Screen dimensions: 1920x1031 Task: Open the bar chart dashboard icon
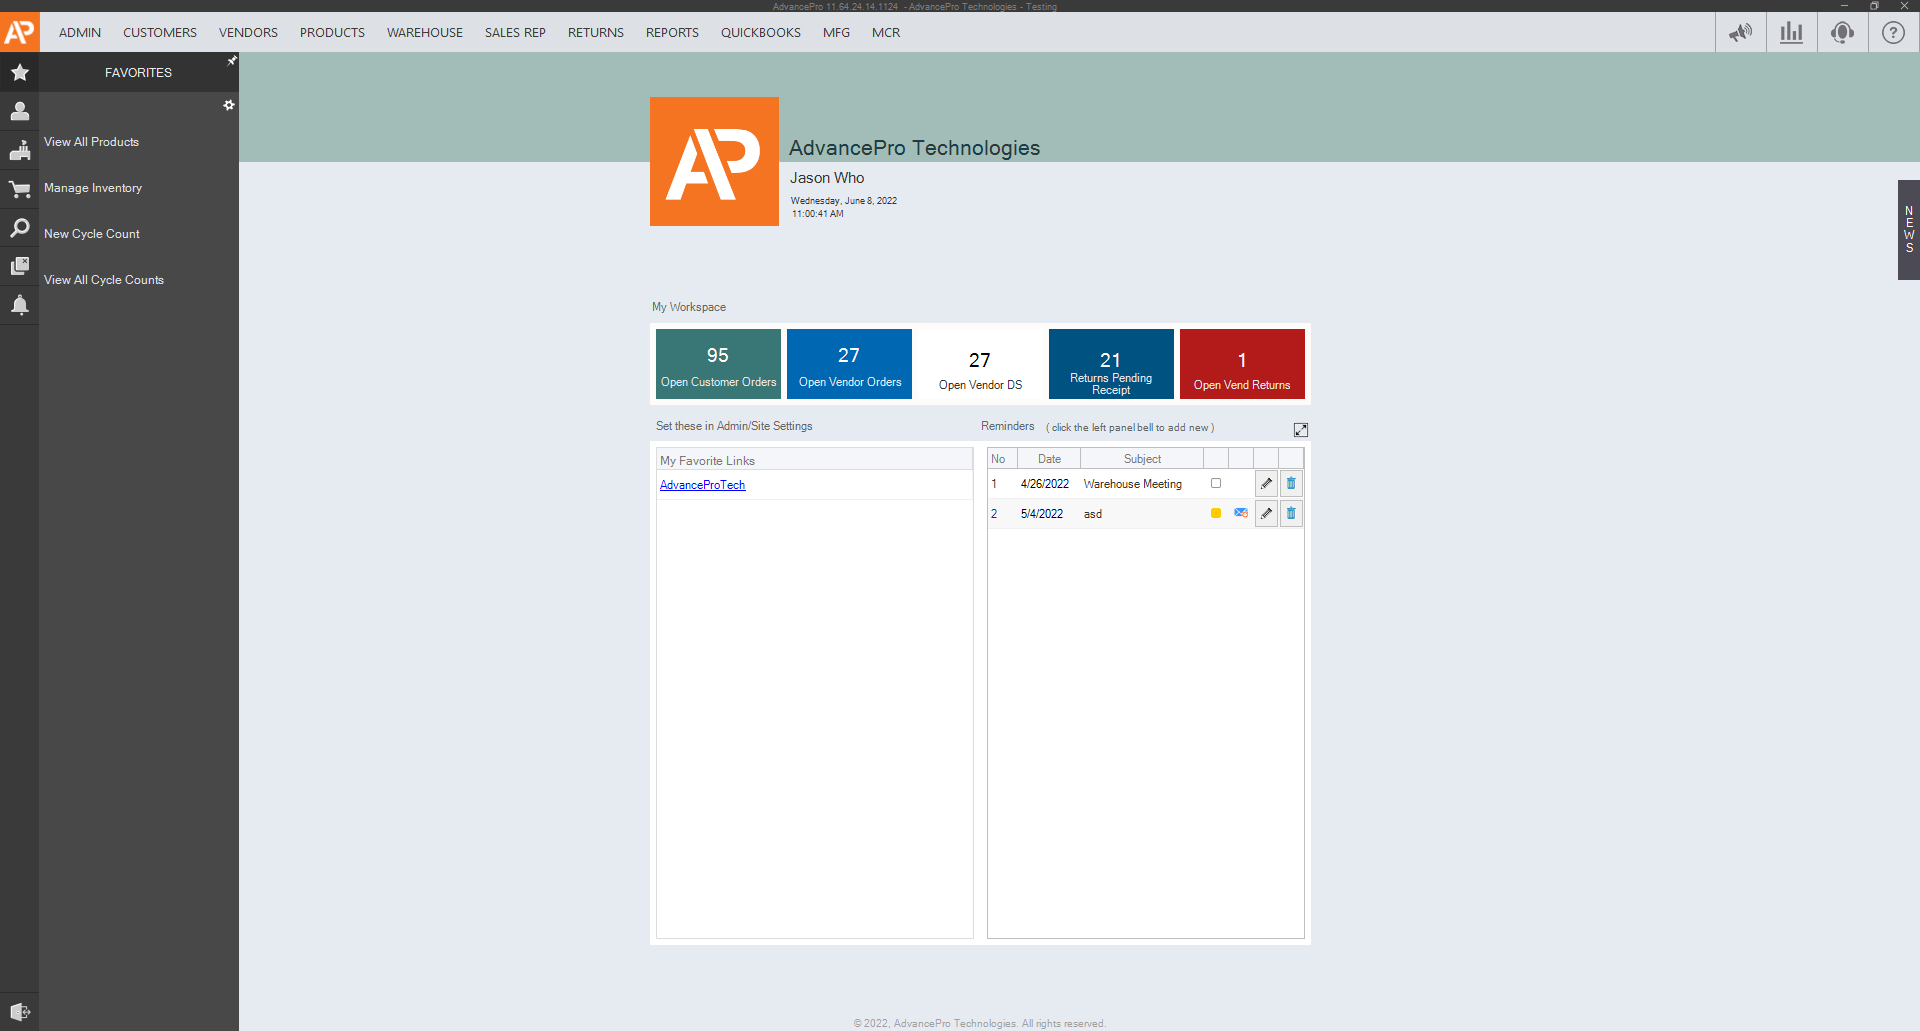(1791, 32)
